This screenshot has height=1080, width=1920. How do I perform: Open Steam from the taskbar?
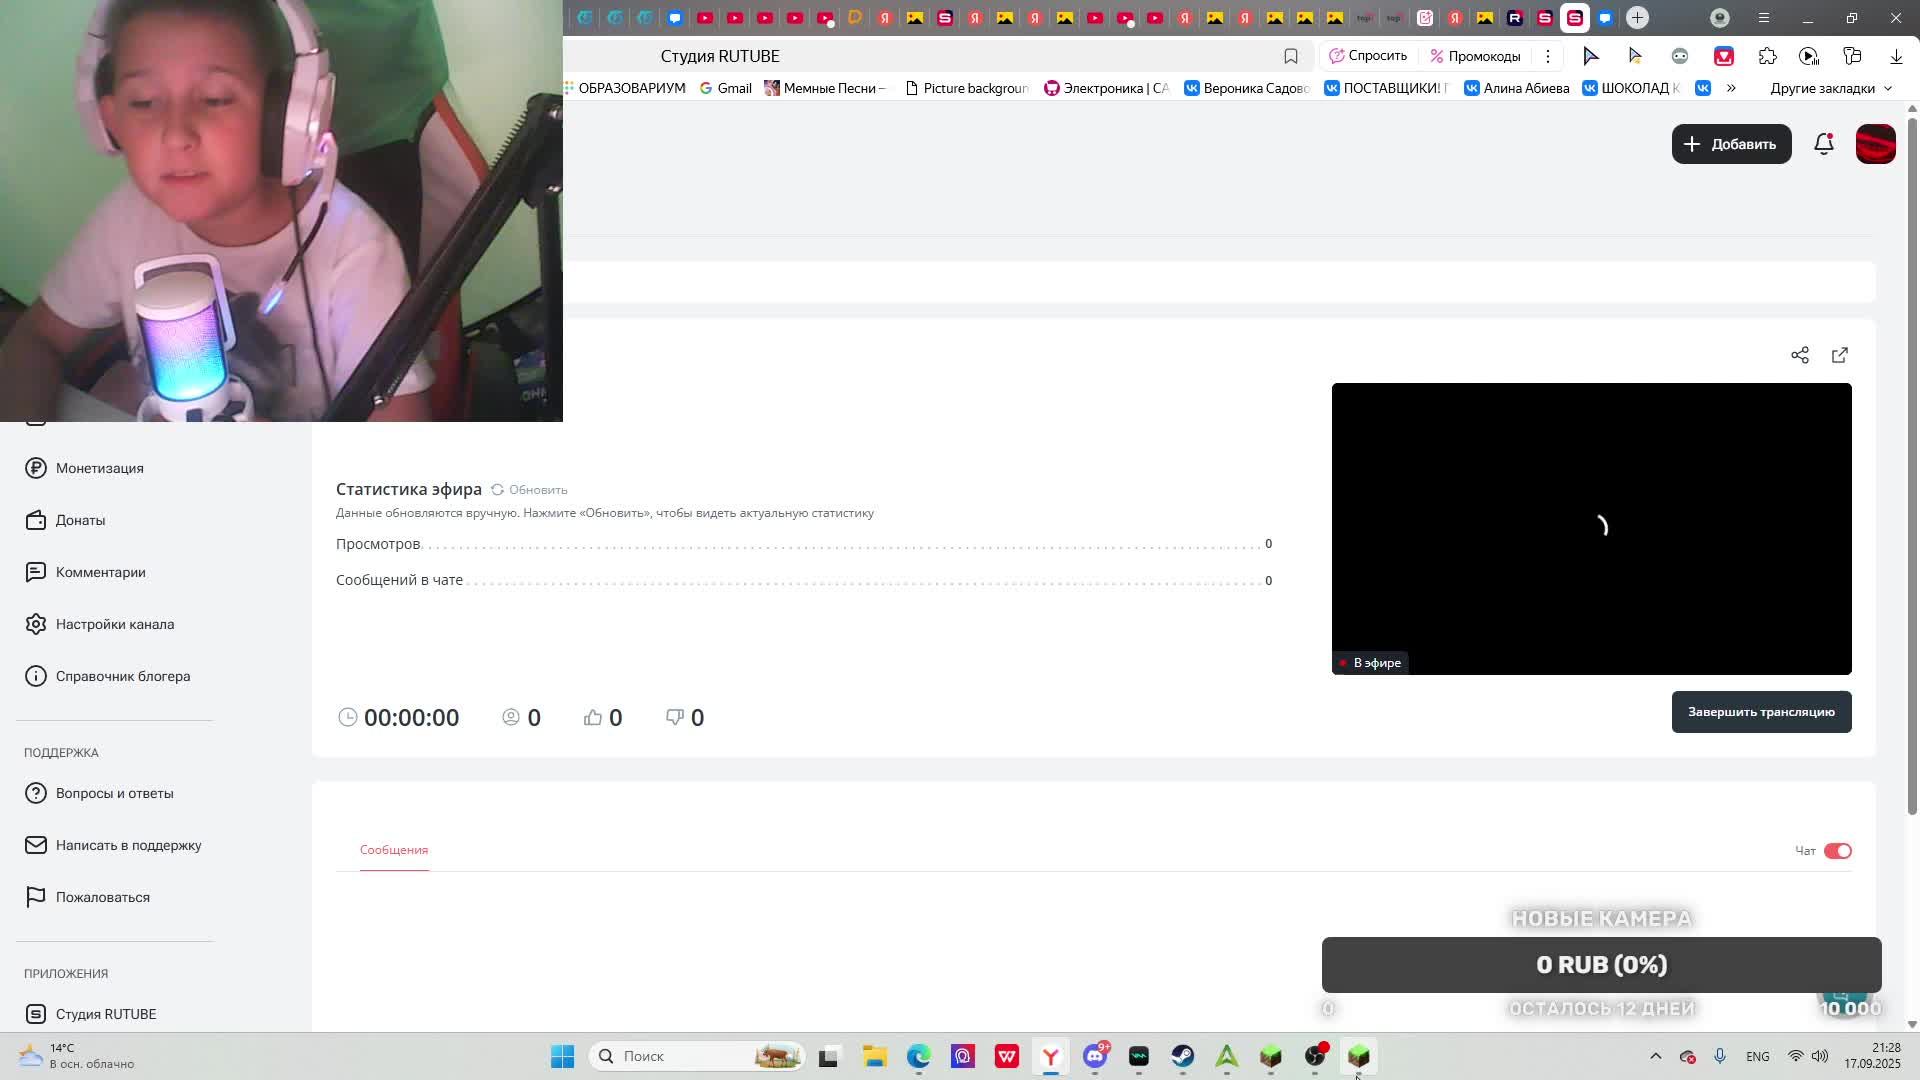[1182, 1056]
